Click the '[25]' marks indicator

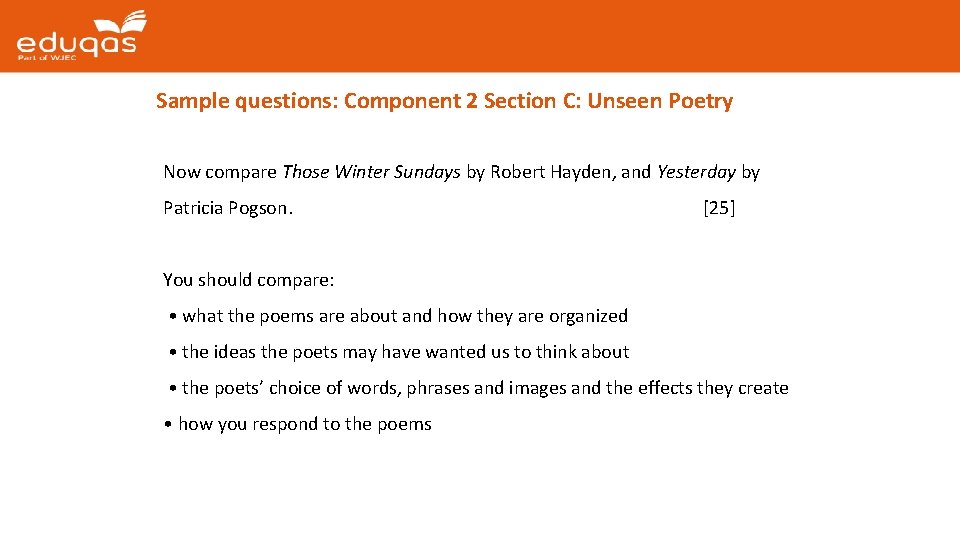(719, 208)
